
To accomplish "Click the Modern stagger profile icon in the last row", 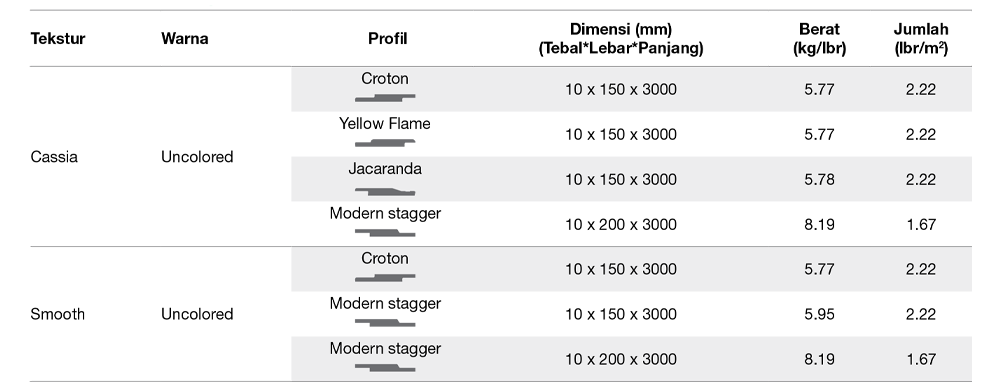I will click(385, 368).
